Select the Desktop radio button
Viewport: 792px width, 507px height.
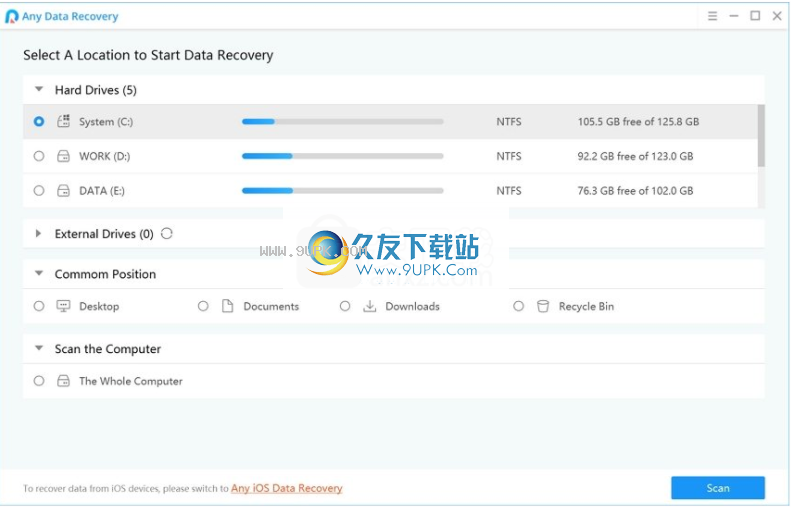click(x=39, y=306)
